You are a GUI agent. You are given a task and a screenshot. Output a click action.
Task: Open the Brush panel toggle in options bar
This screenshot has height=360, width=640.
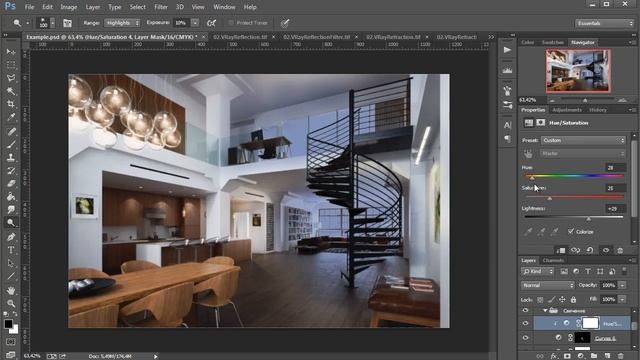point(67,23)
